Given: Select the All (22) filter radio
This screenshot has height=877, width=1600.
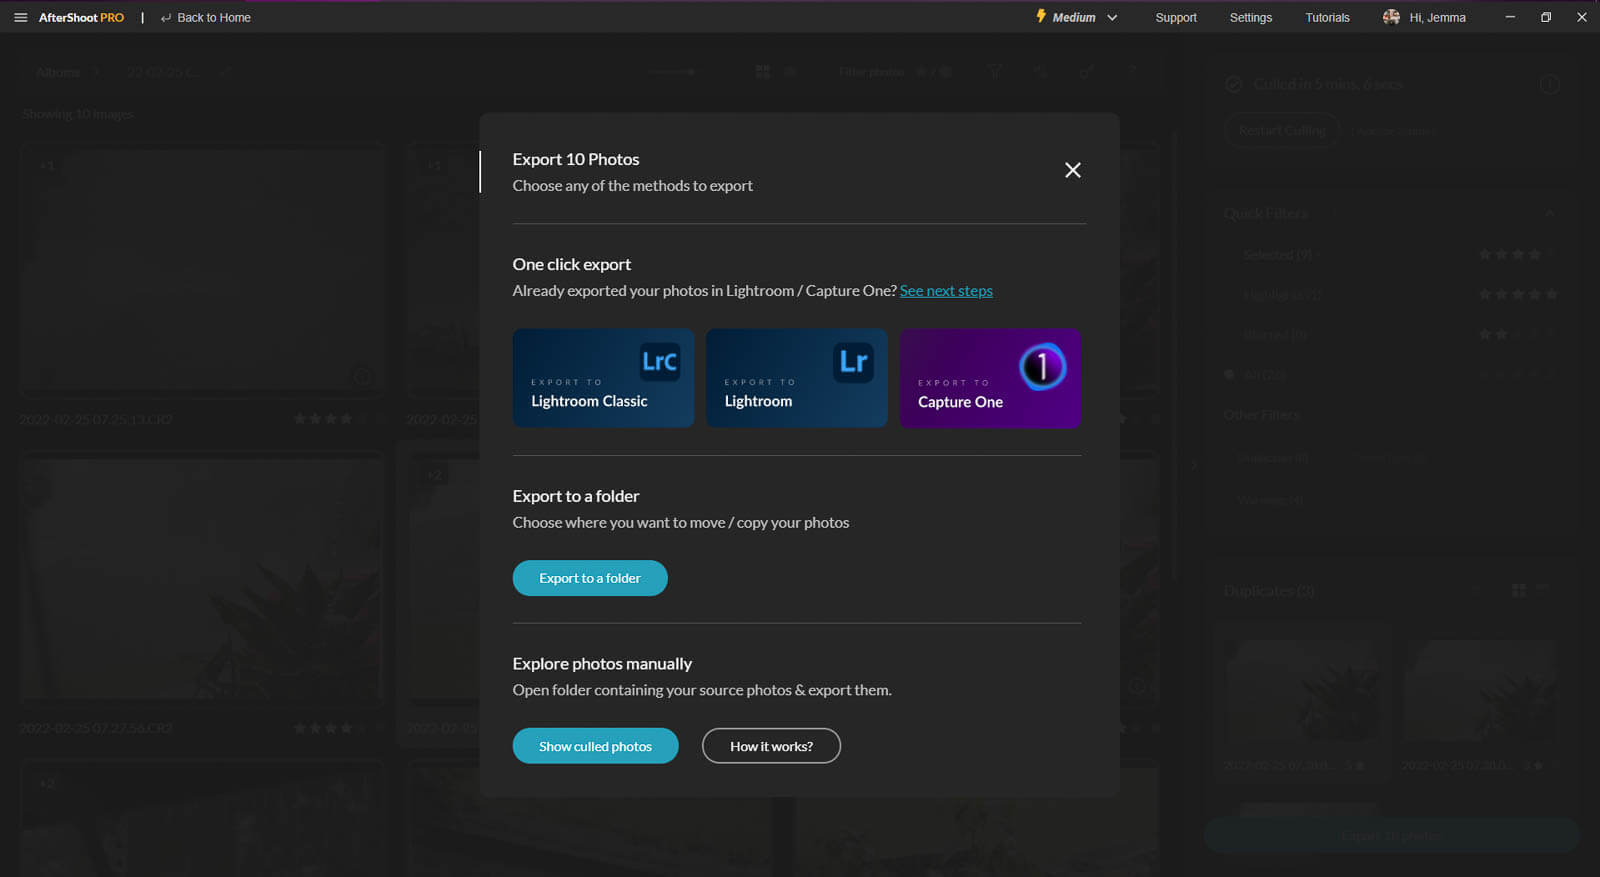Looking at the screenshot, I should click(x=1230, y=374).
